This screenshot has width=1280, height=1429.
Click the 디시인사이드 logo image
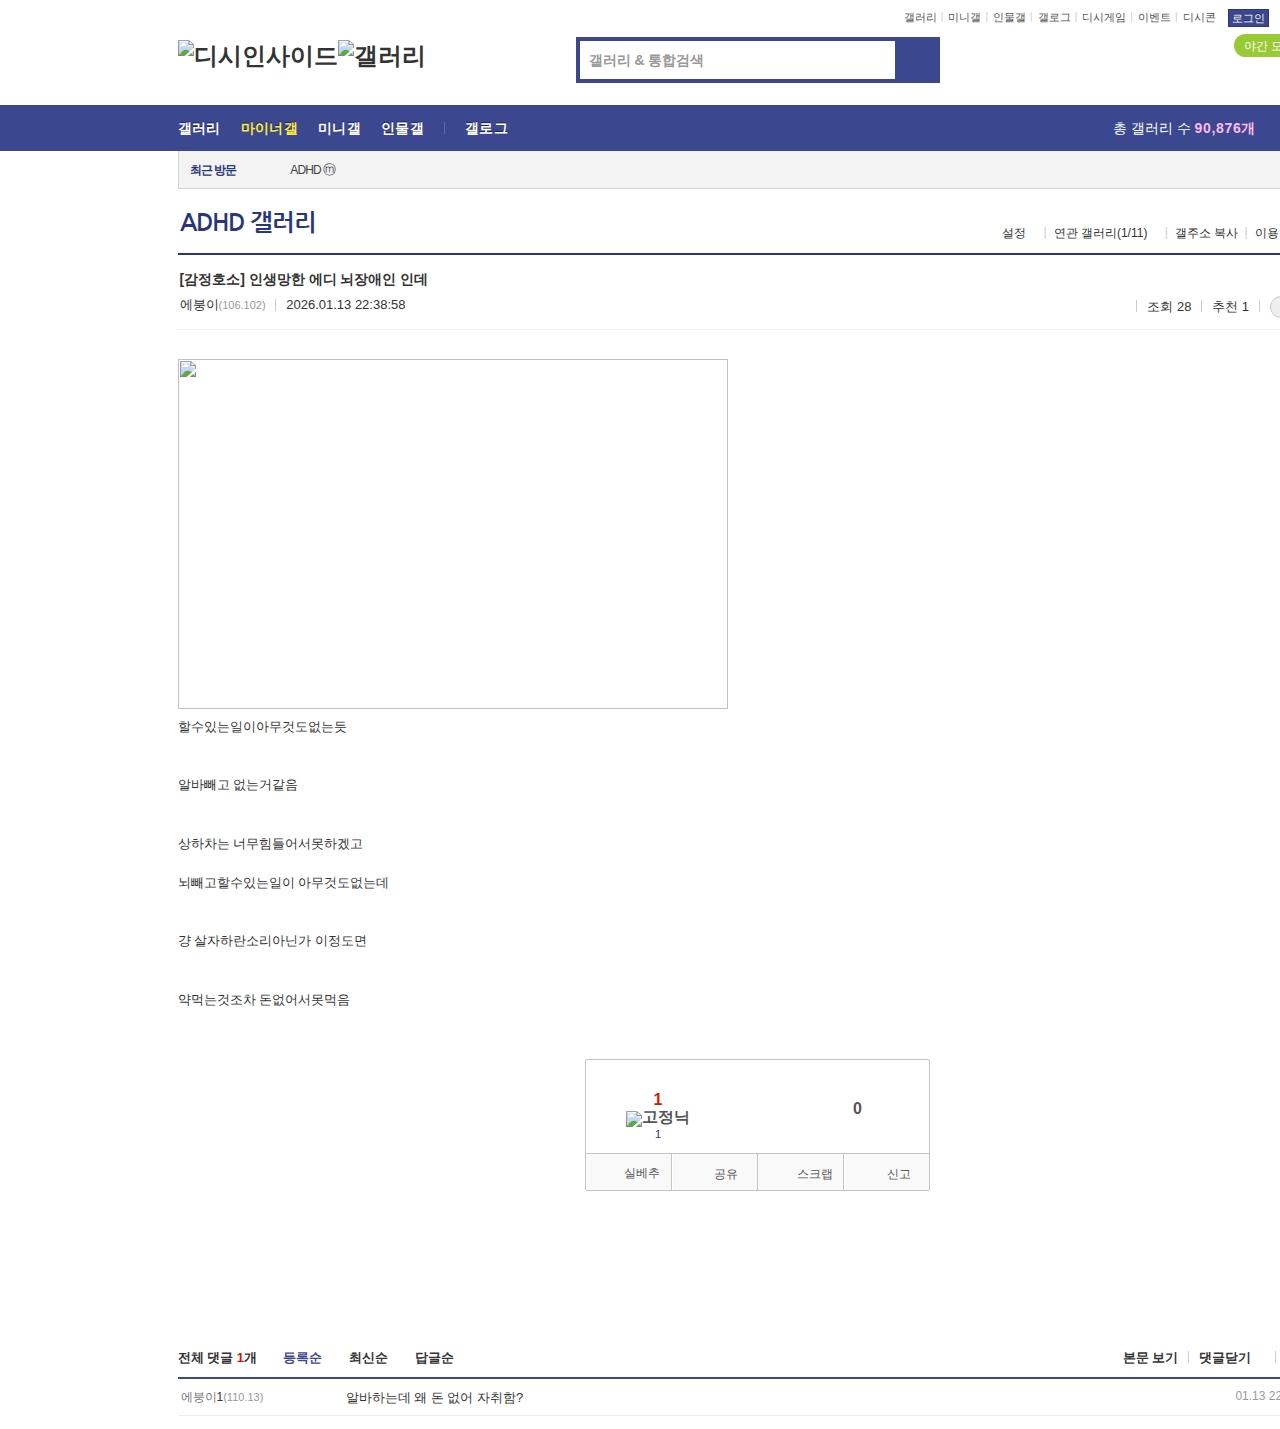click(257, 56)
